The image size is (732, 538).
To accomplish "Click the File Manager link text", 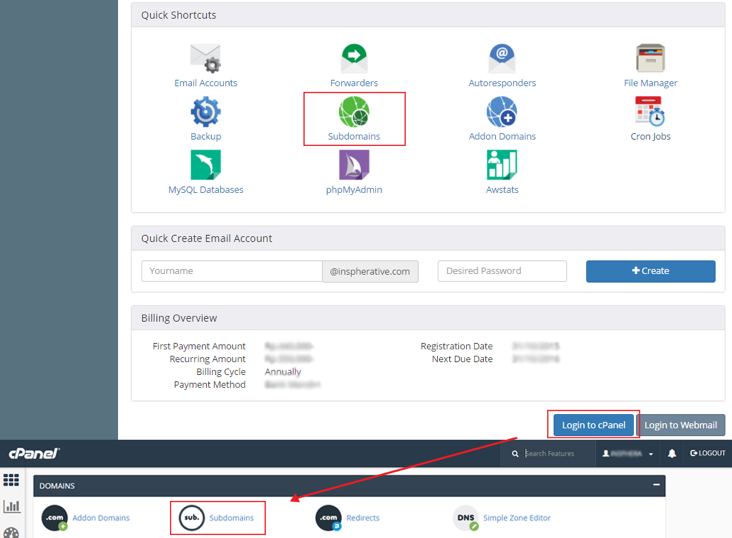I will (x=650, y=83).
